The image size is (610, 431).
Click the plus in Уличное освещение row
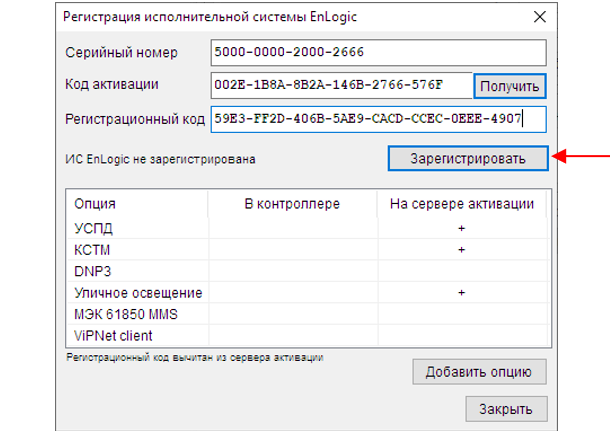[461, 293]
